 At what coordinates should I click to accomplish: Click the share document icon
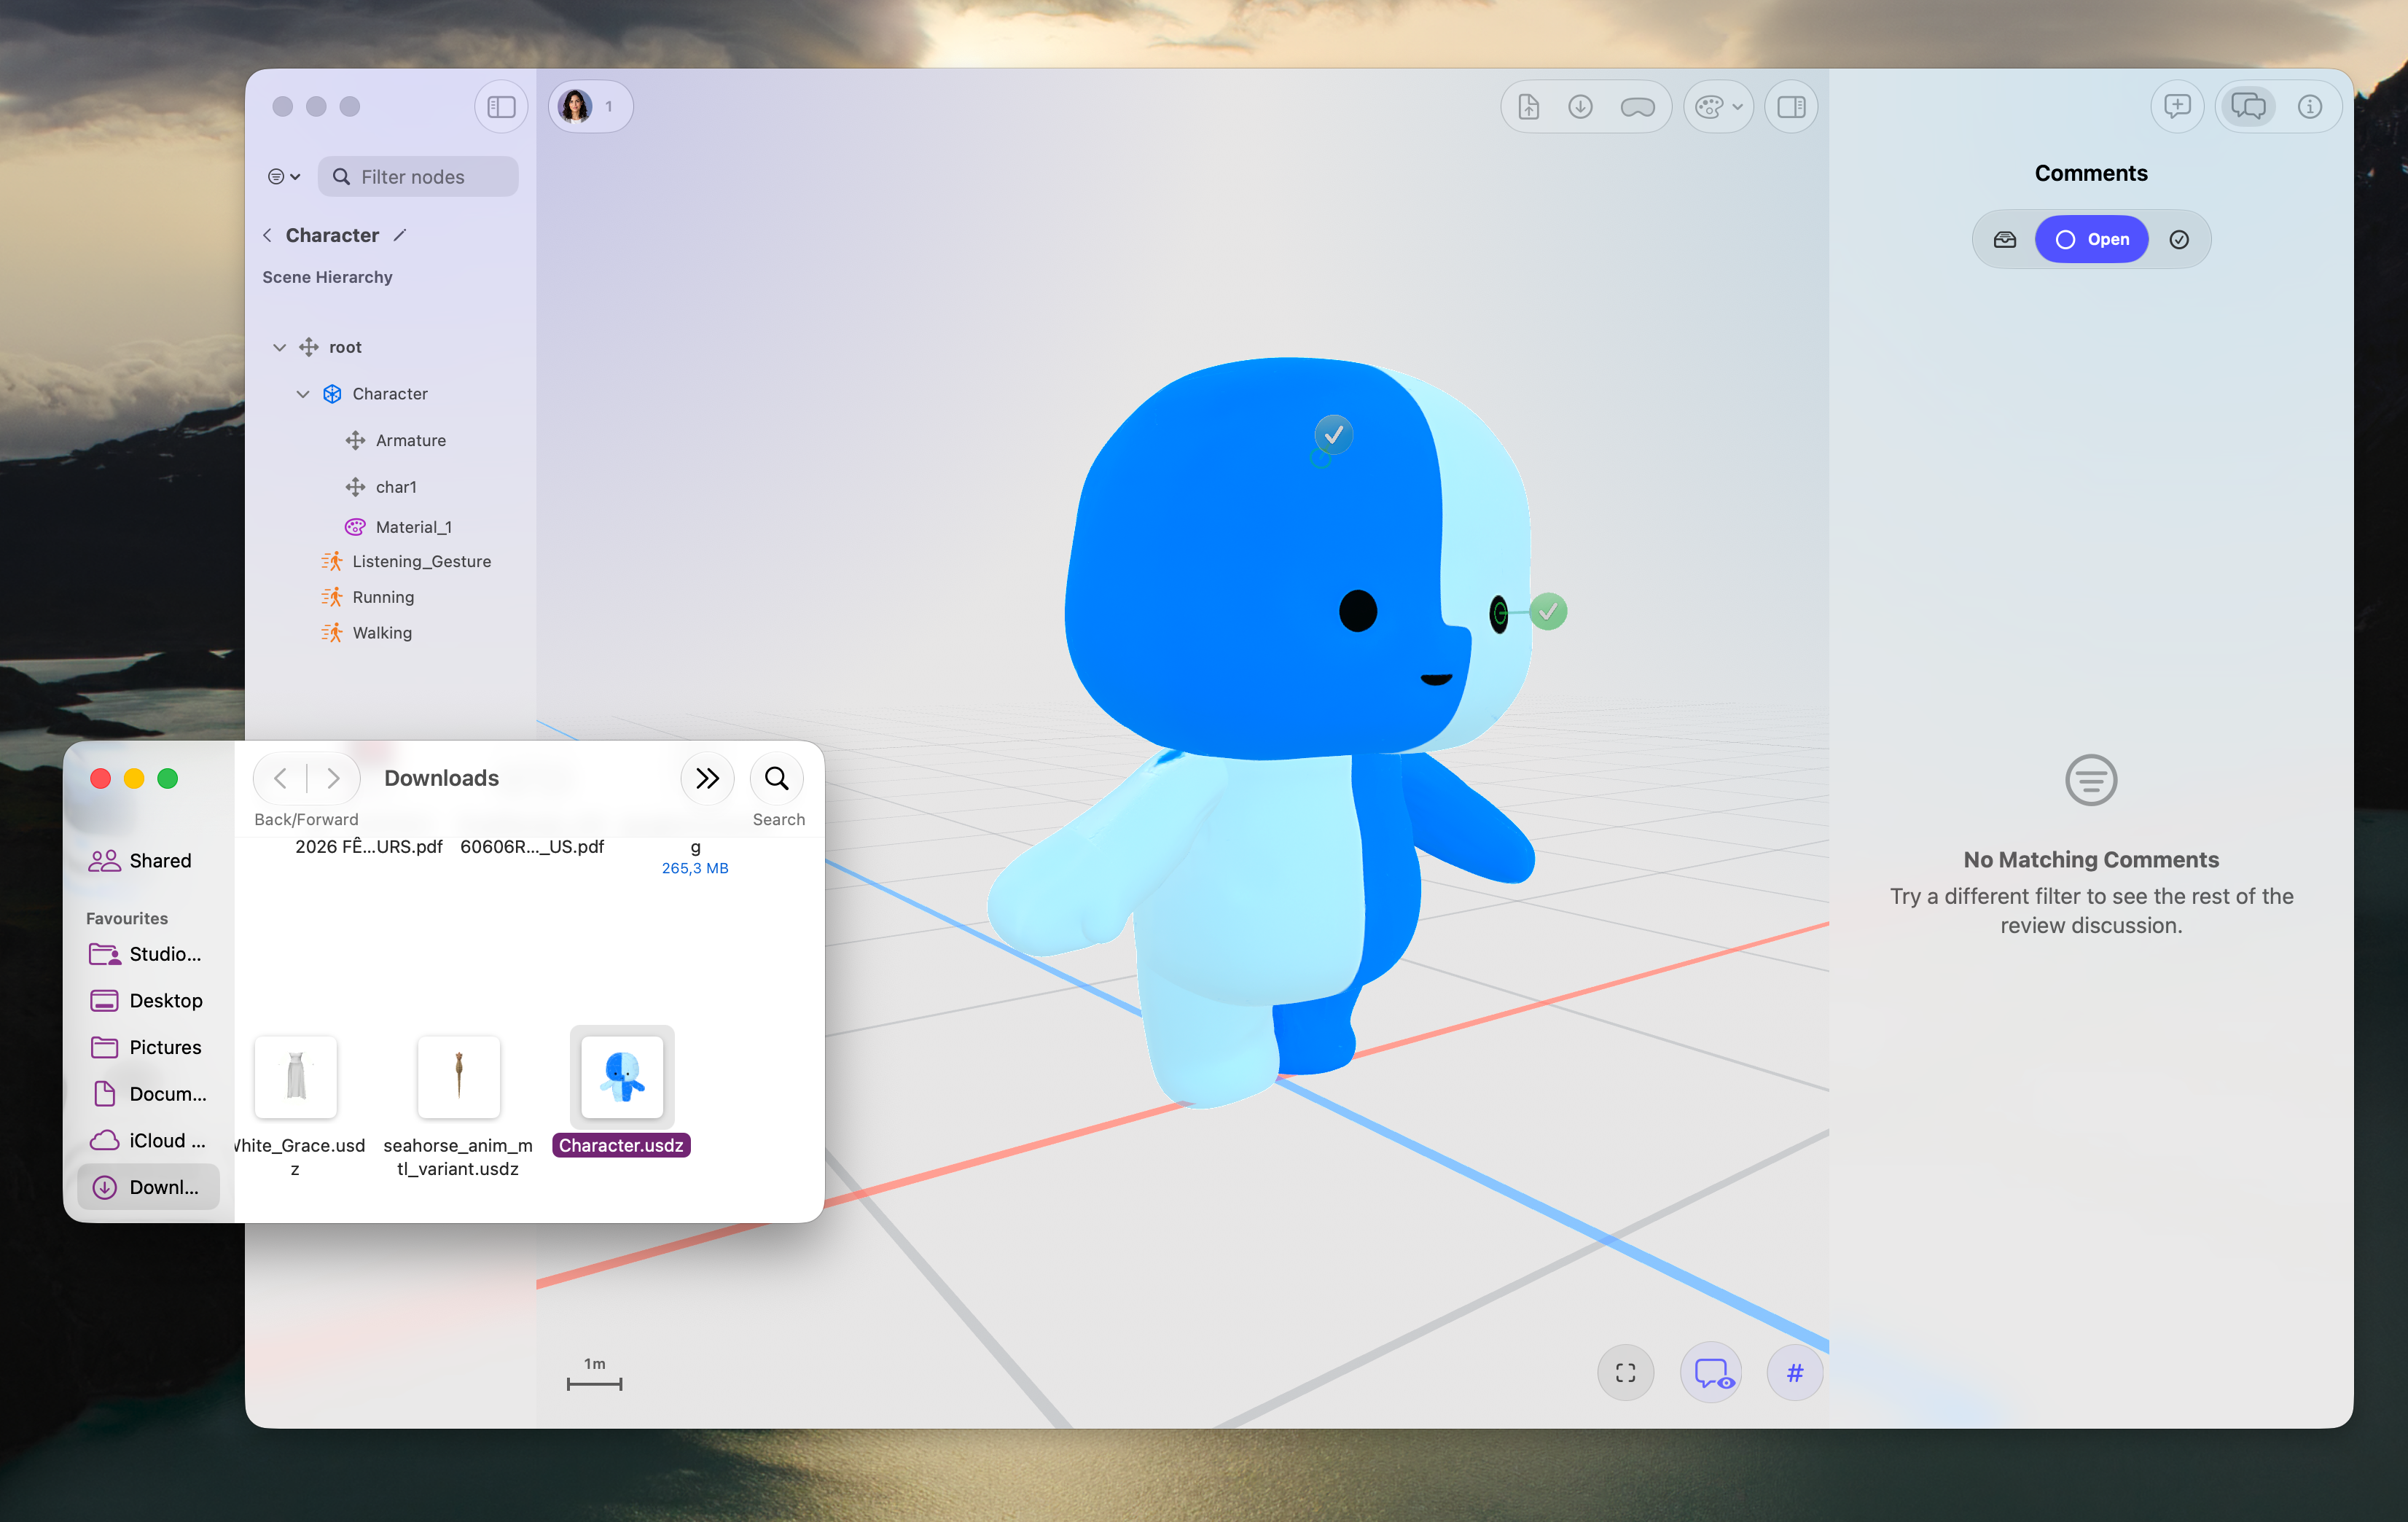click(x=1528, y=106)
